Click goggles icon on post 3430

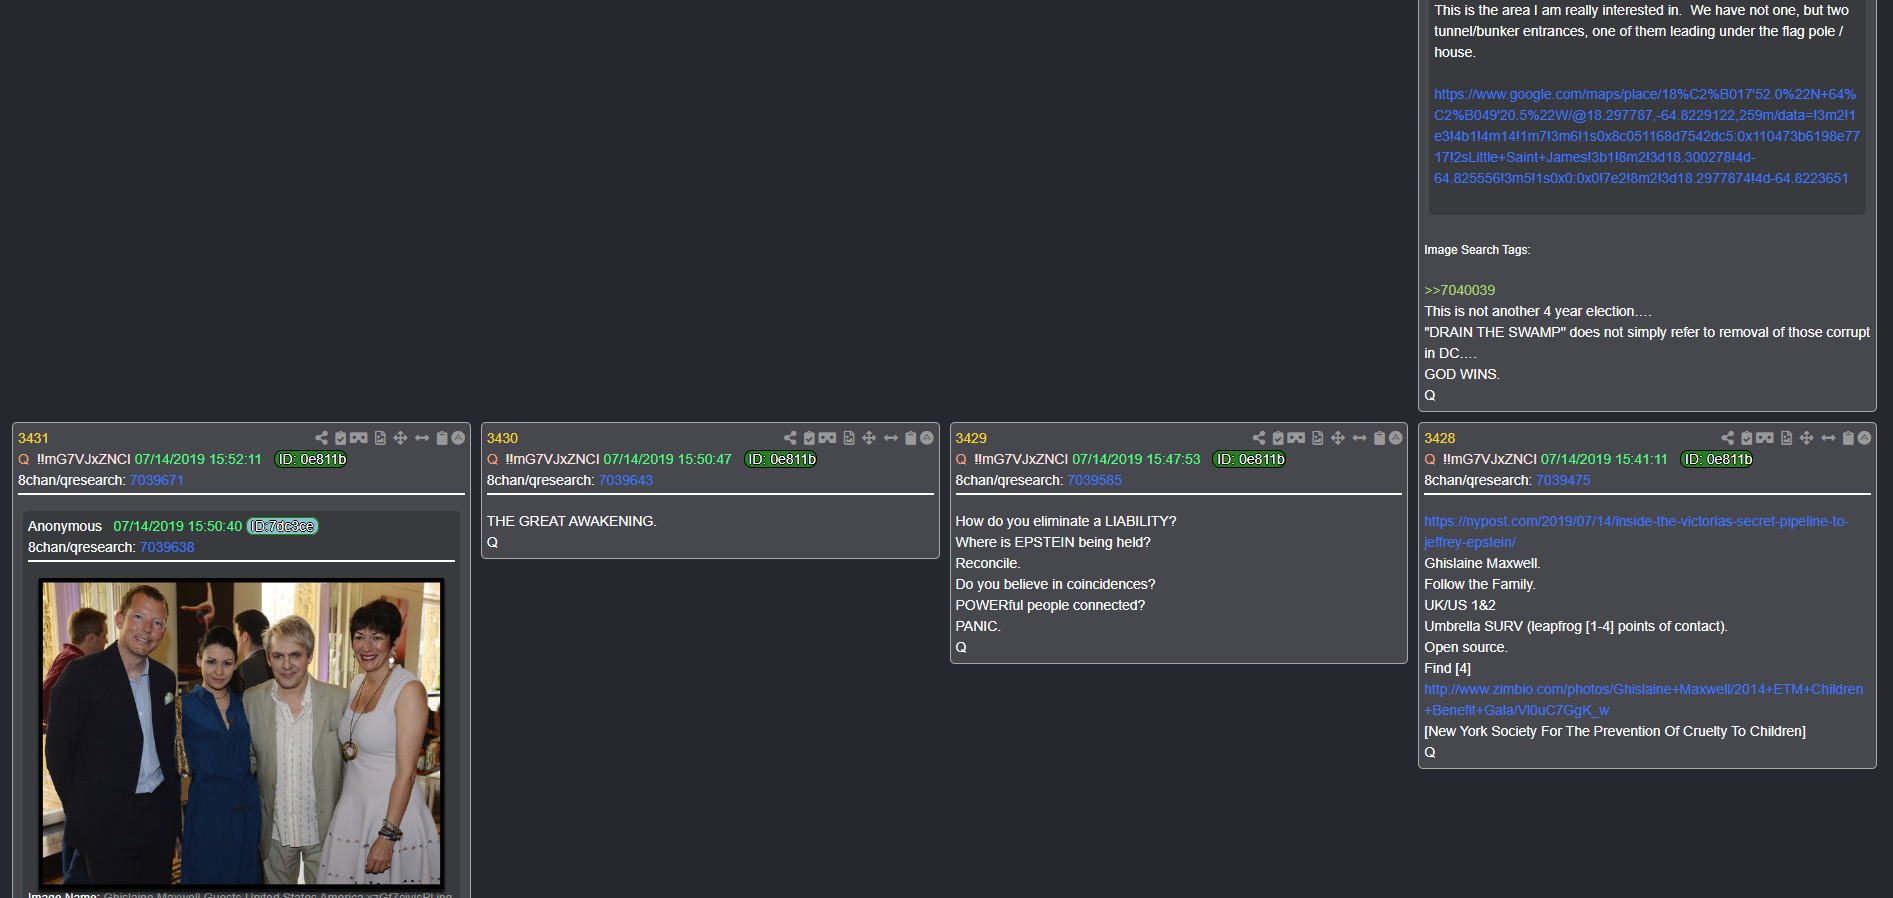[x=828, y=438]
